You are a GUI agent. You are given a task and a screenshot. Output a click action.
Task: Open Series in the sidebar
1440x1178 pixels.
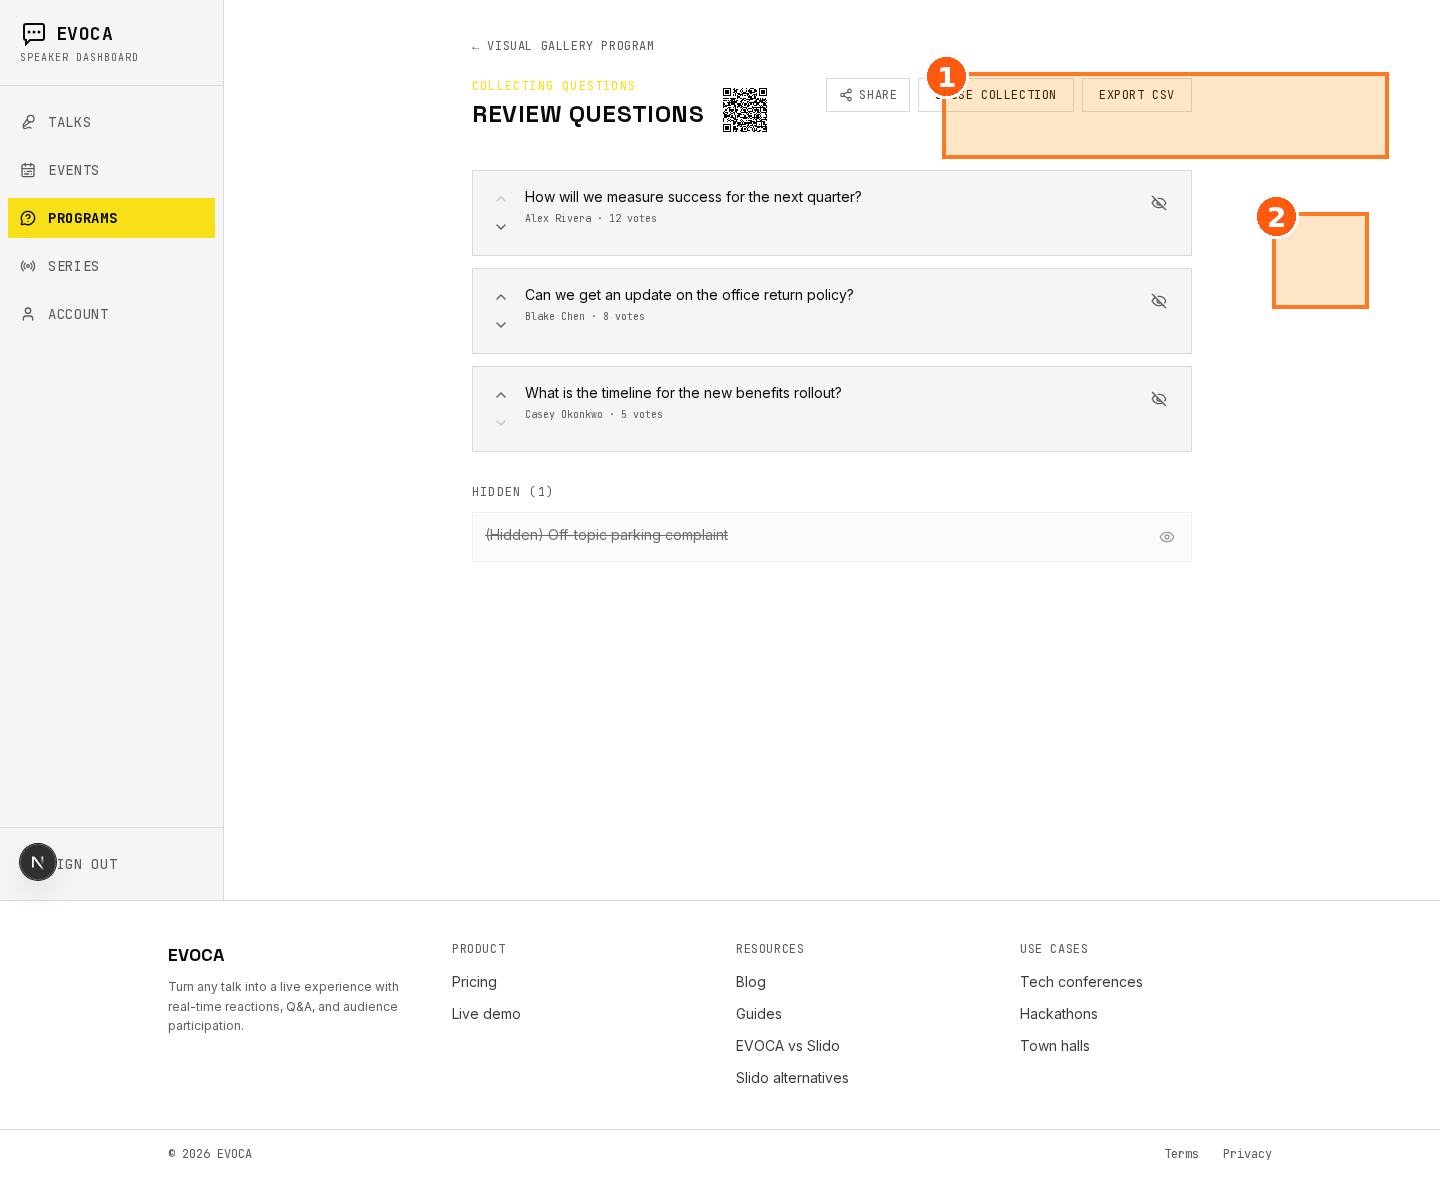[x=111, y=266]
